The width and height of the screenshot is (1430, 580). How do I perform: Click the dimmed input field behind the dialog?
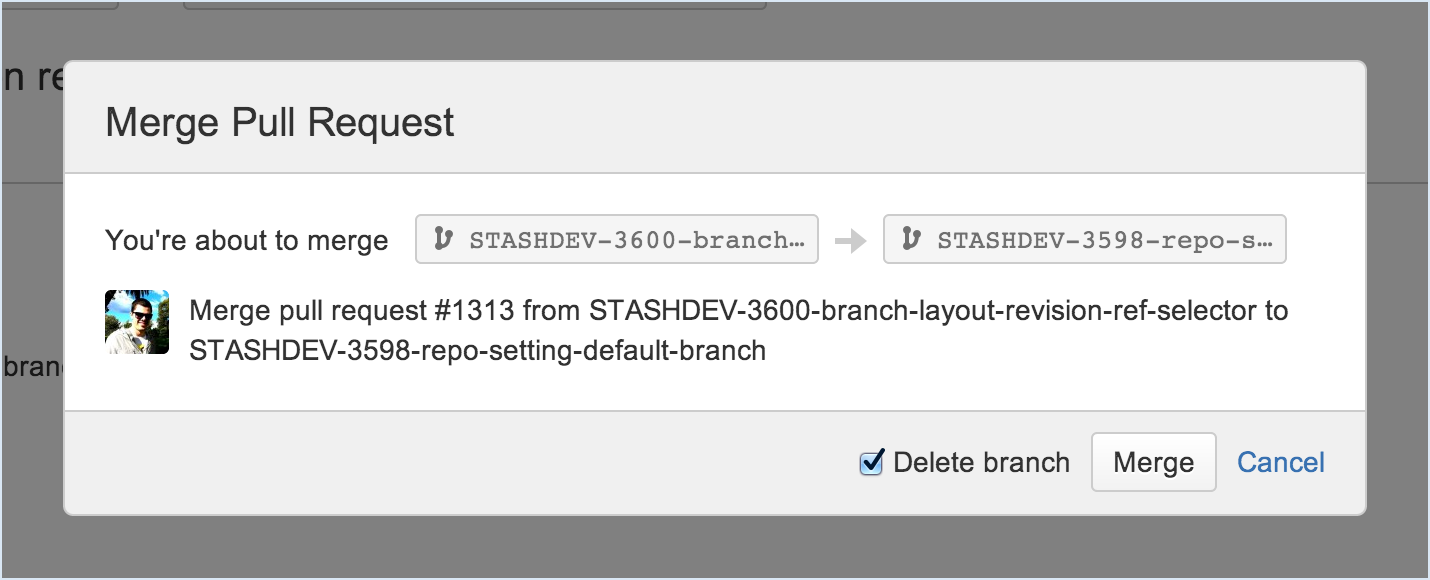coord(475,5)
